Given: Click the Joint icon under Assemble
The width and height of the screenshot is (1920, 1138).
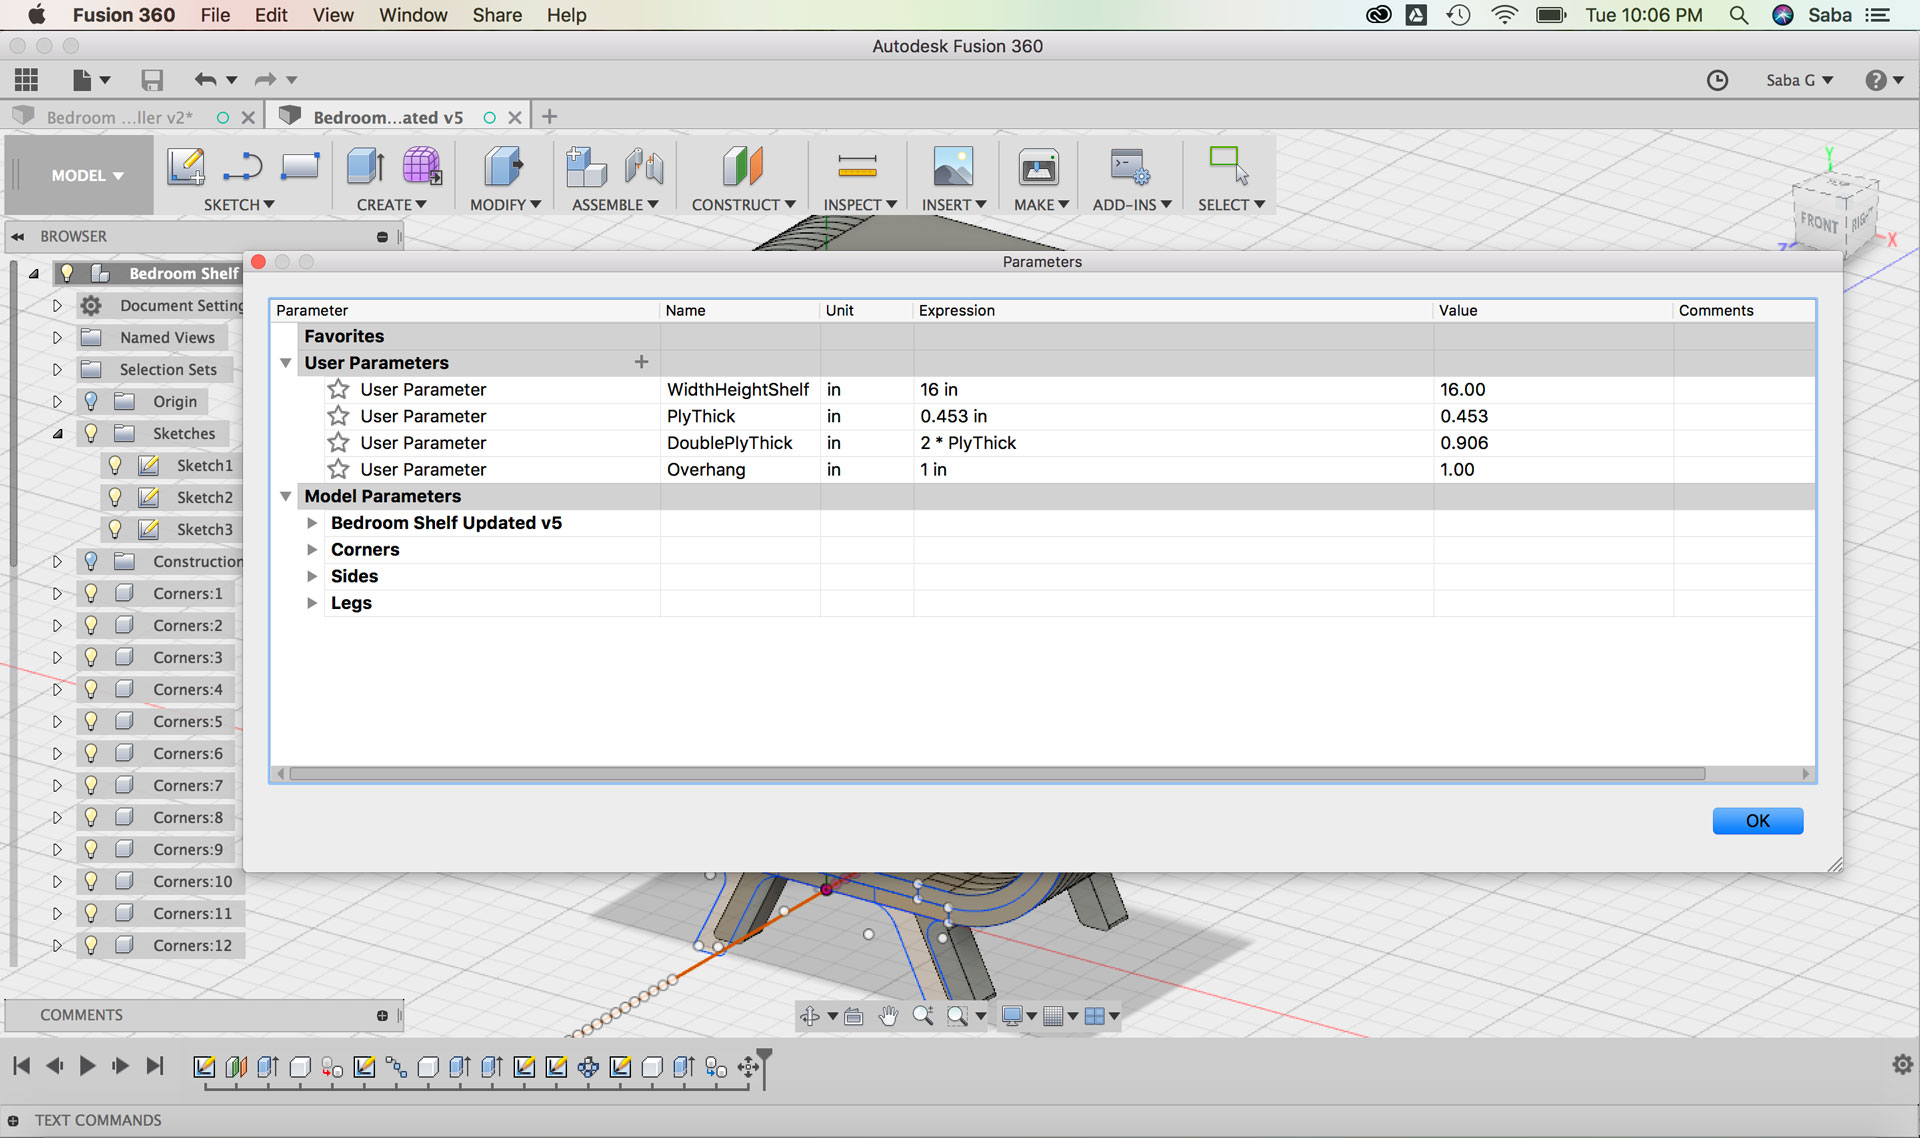Looking at the screenshot, I should (644, 166).
